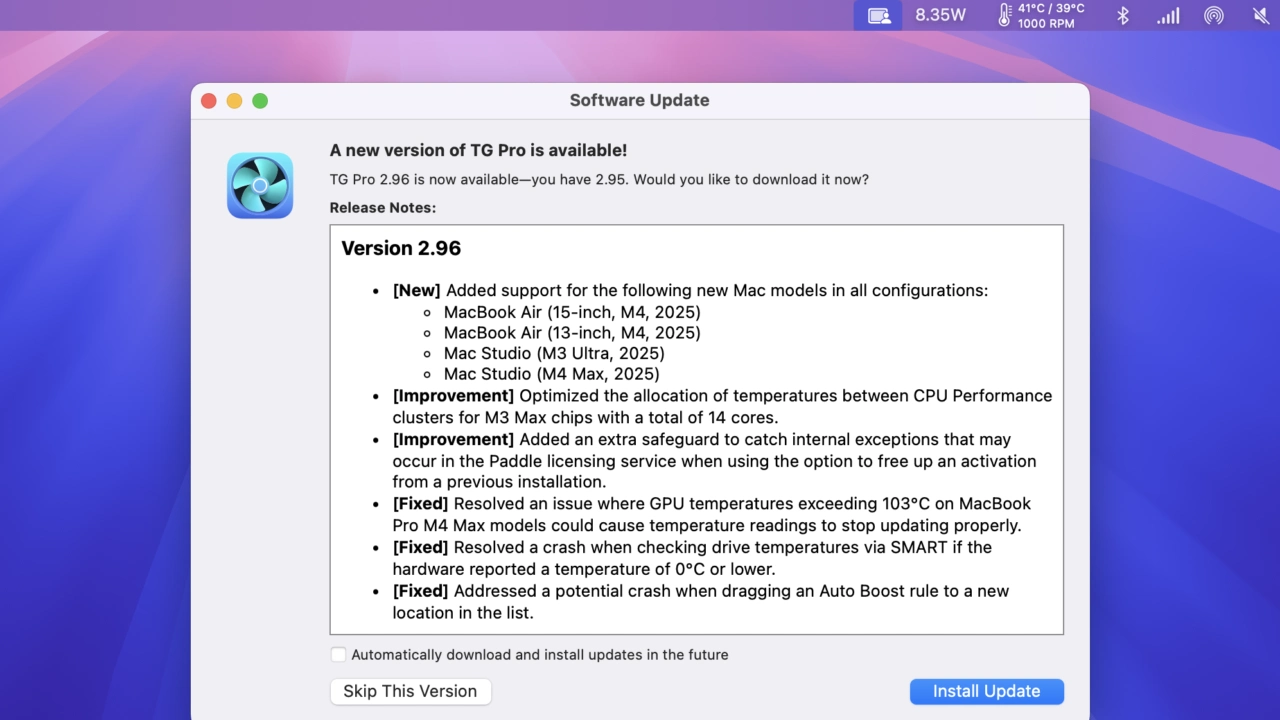Image resolution: width=1280 pixels, height=720 pixels.
Task: Close the Software Update window
Action: pos(208,101)
